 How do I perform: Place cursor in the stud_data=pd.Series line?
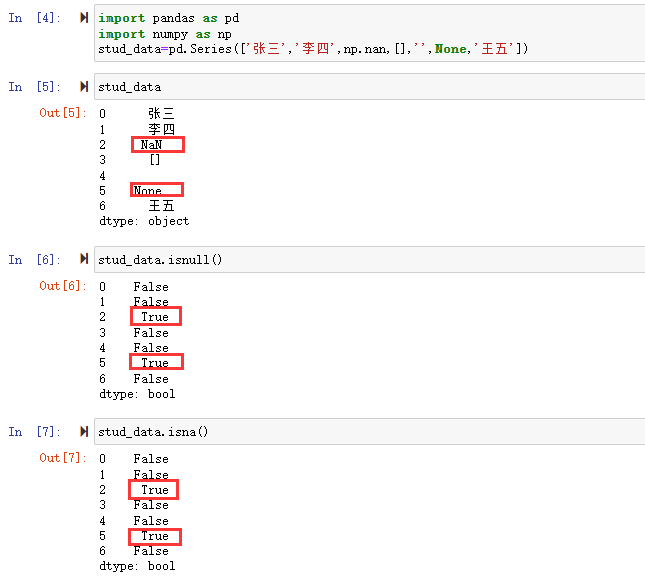pos(312,49)
